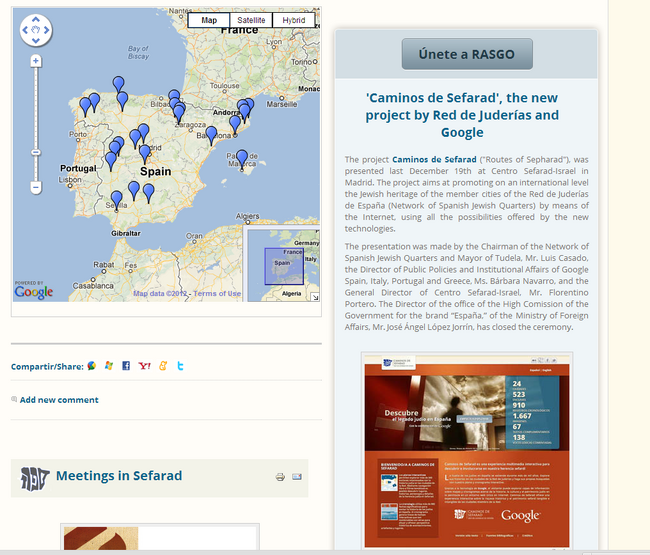Share via the Windows Live icon
The image size is (650, 555).
(109, 366)
